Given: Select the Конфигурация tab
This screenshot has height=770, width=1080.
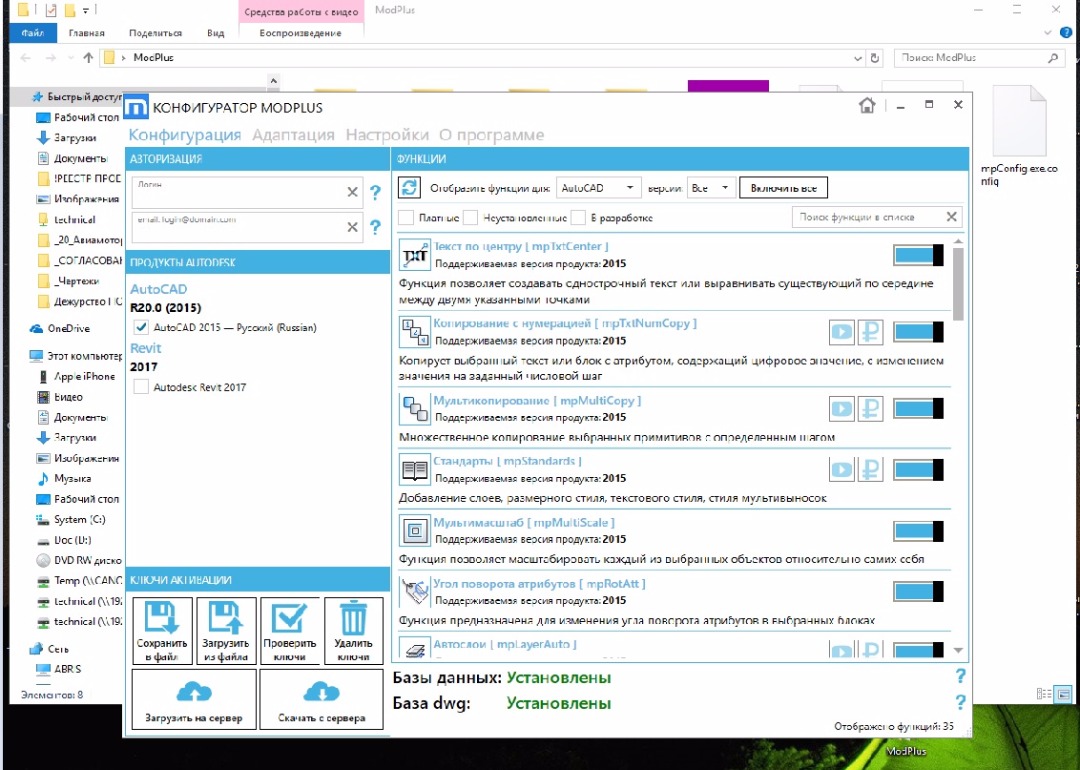Looking at the screenshot, I should point(185,135).
